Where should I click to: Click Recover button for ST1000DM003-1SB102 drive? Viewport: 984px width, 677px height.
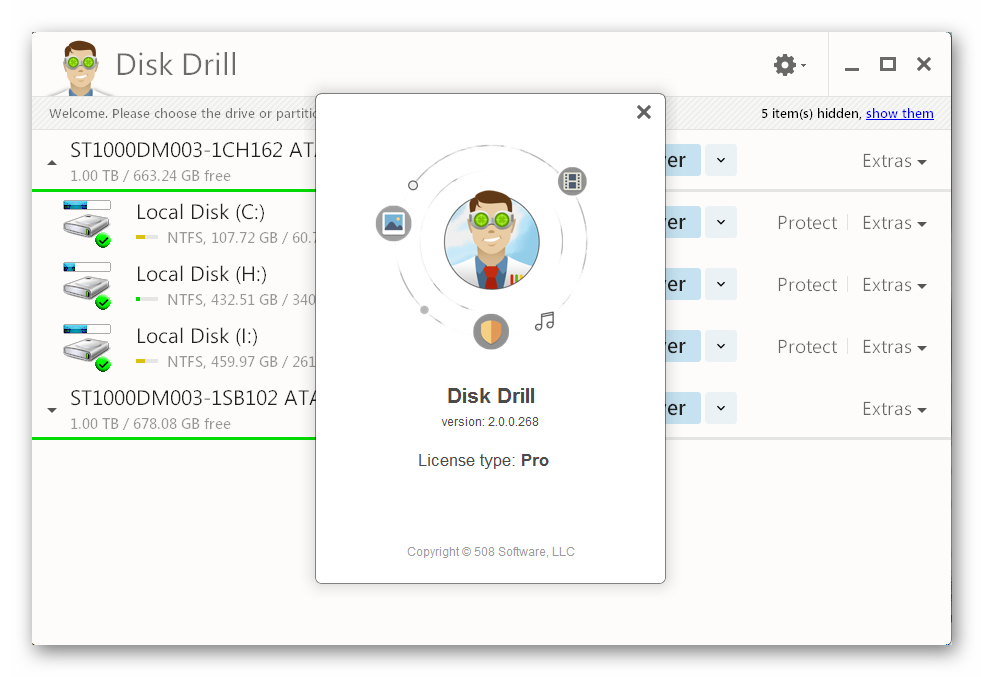(x=683, y=408)
